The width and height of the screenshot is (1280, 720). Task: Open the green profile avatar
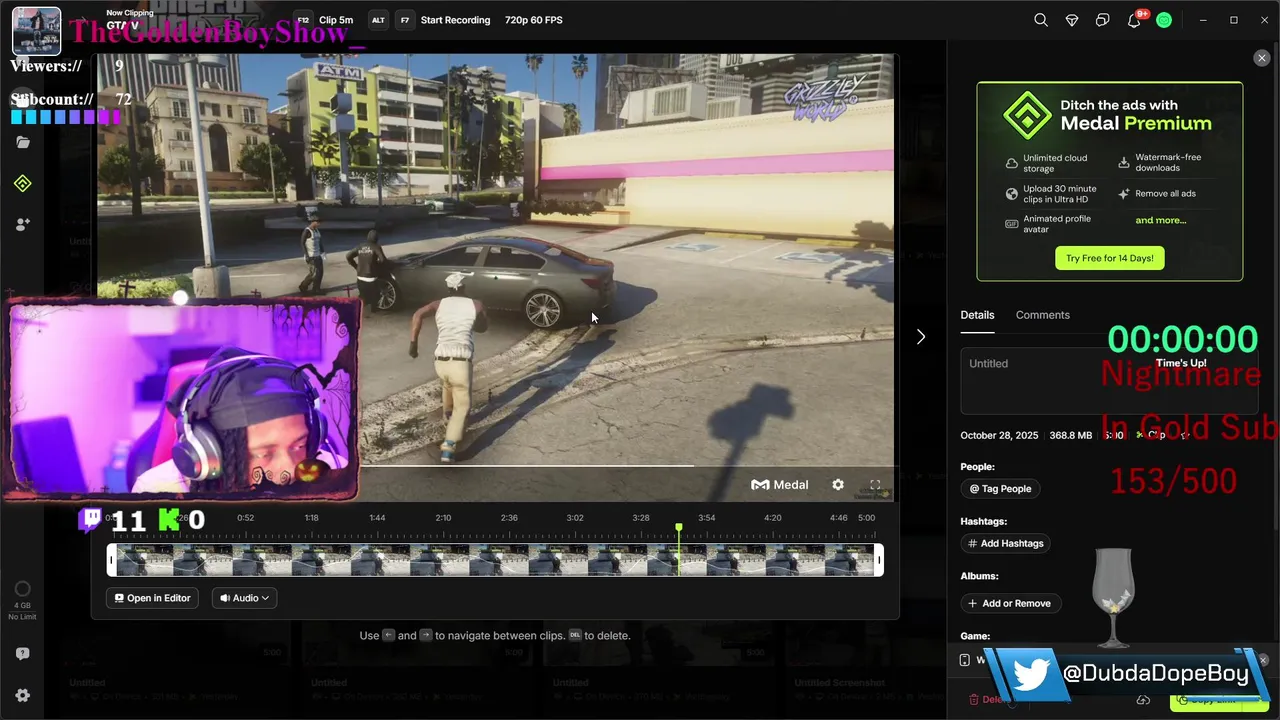pyautogui.click(x=1164, y=20)
